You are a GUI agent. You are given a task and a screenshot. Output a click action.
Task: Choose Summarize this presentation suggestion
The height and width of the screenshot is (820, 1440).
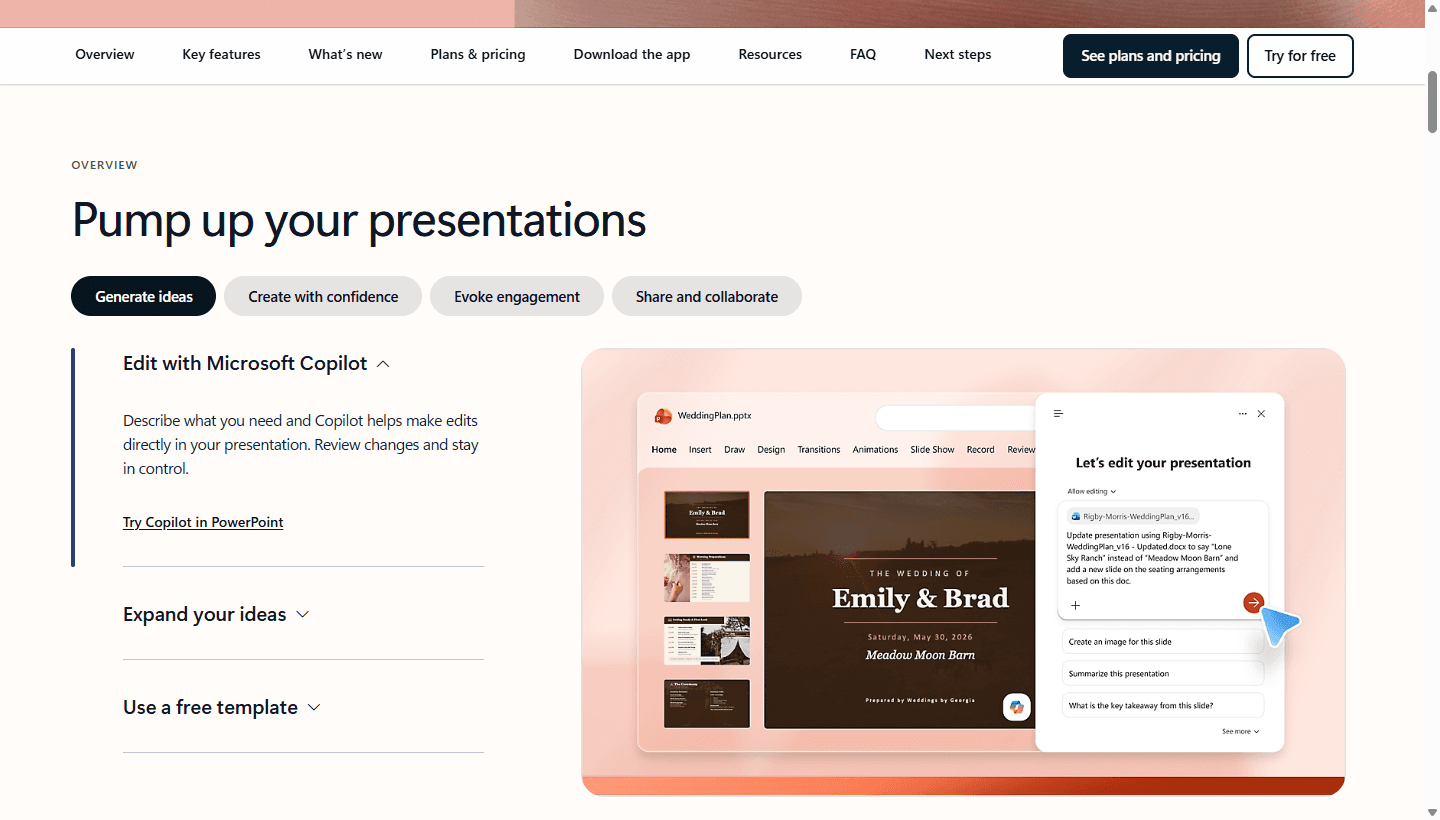coord(1163,674)
